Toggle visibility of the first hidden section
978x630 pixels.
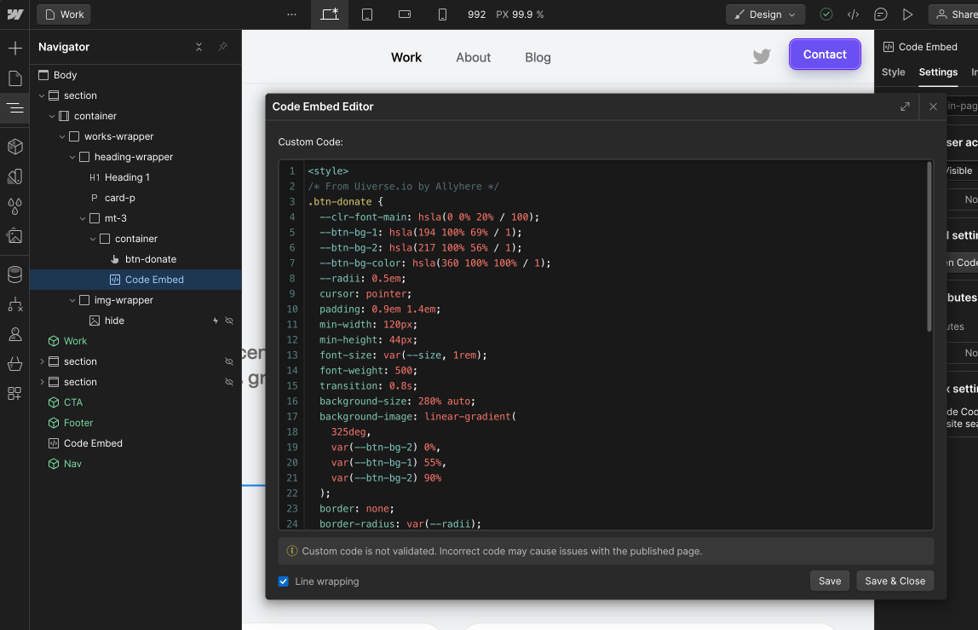coord(229,362)
